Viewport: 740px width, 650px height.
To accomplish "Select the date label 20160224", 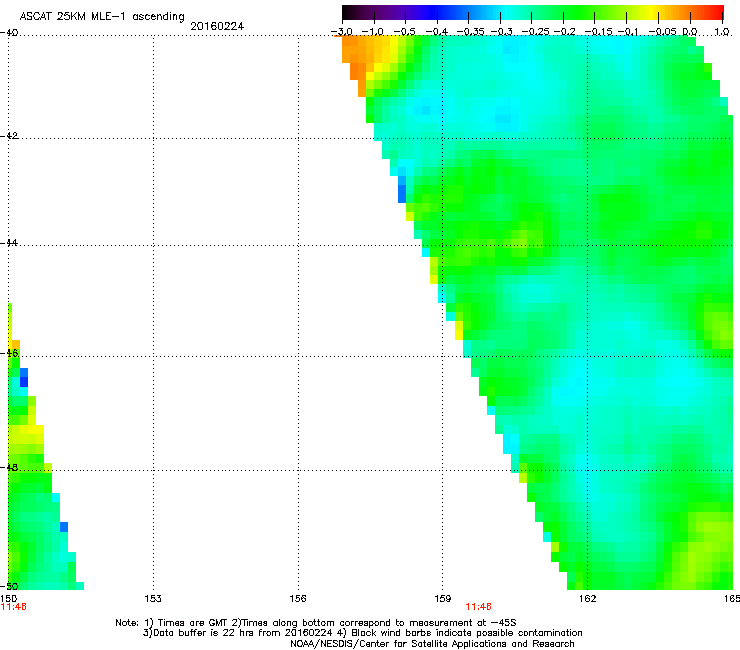I will coord(217,26).
